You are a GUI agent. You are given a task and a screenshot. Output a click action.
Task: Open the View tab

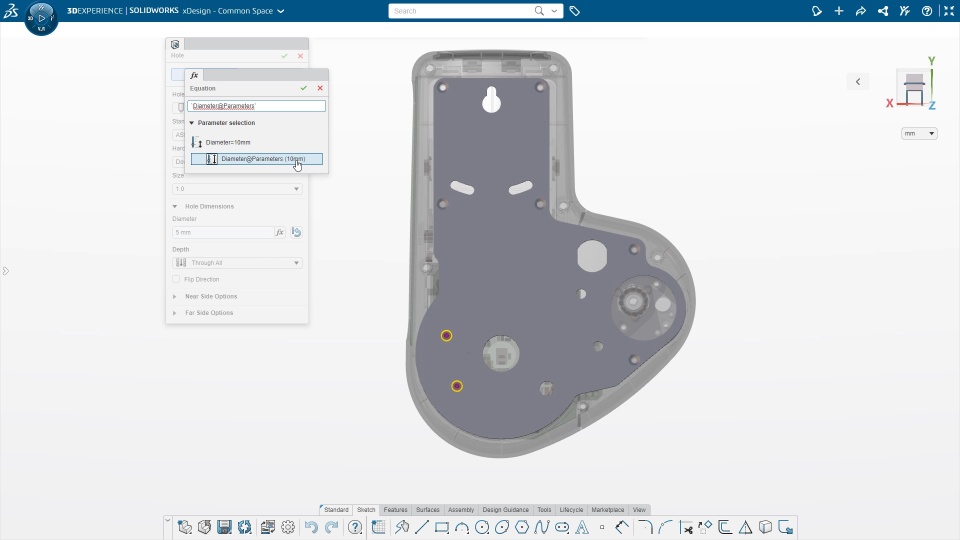639,510
